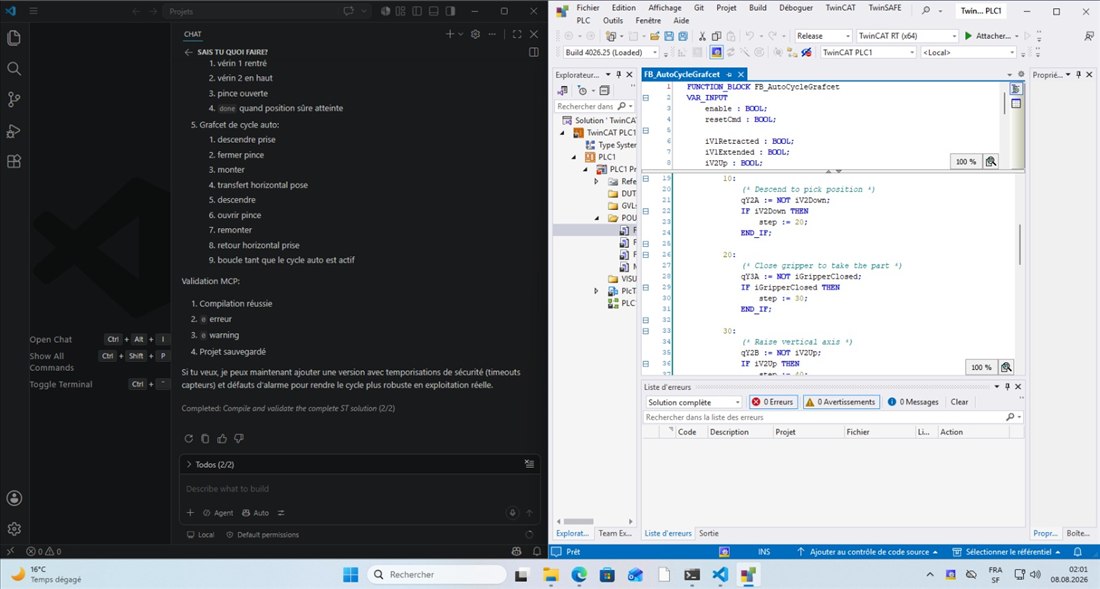Pin the Liste d'erreurs panel
The height and width of the screenshot is (589, 1100).
click(x=1007, y=386)
